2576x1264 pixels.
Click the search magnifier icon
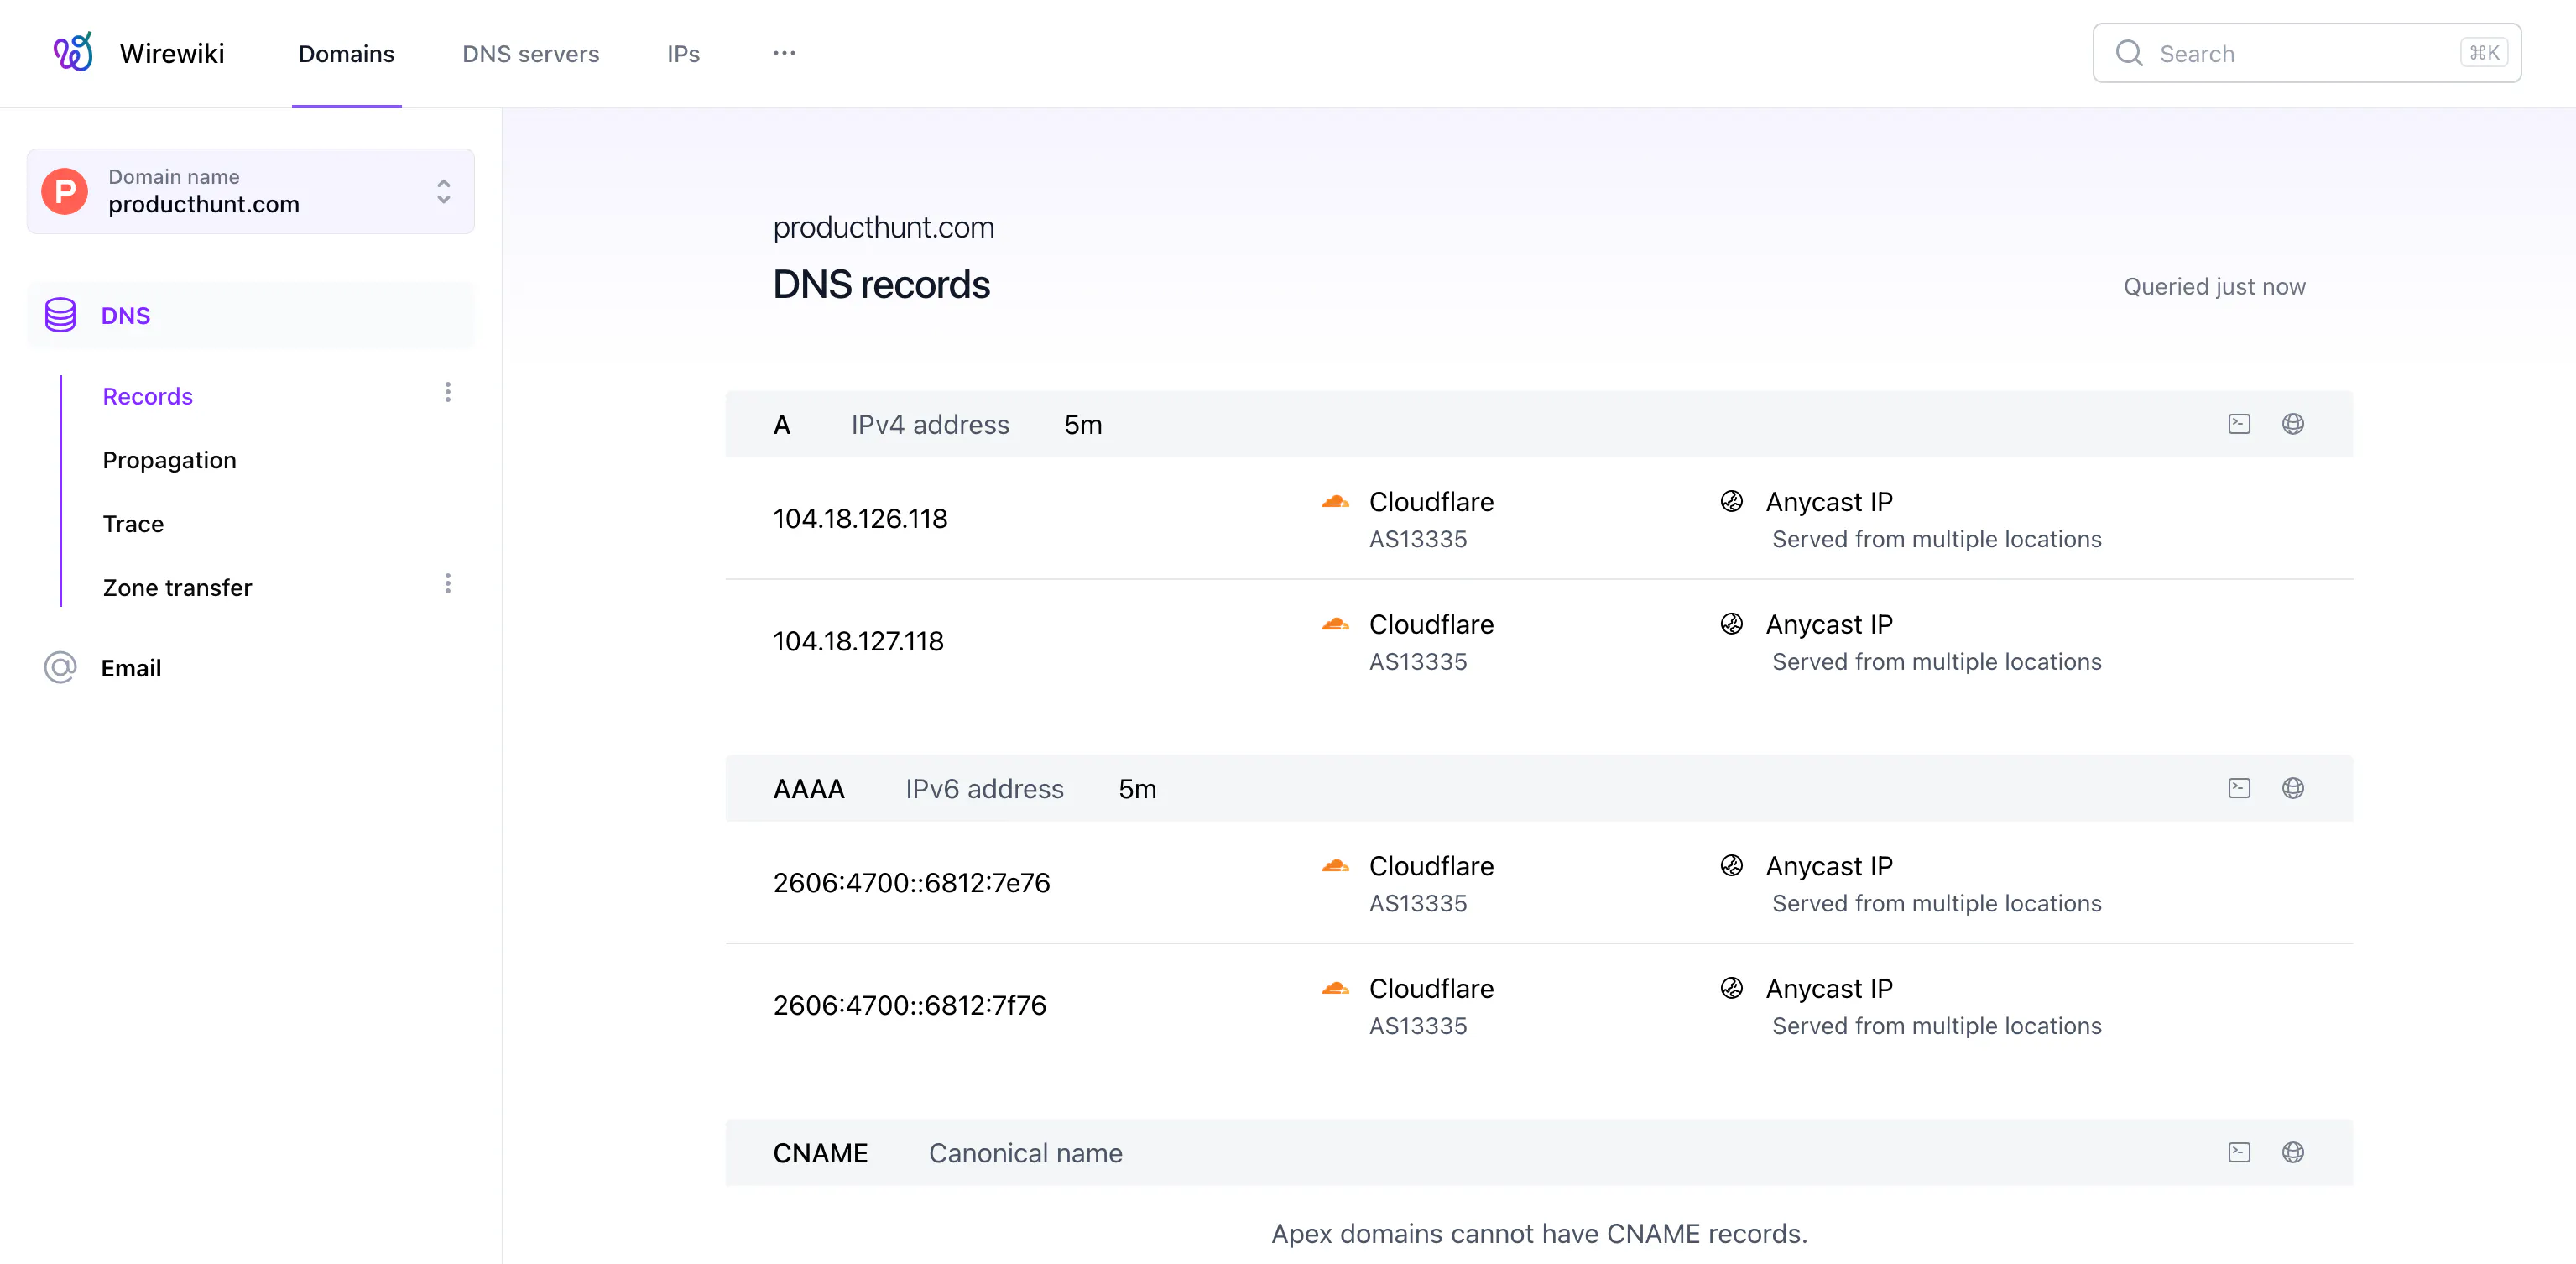pyautogui.click(x=2129, y=53)
